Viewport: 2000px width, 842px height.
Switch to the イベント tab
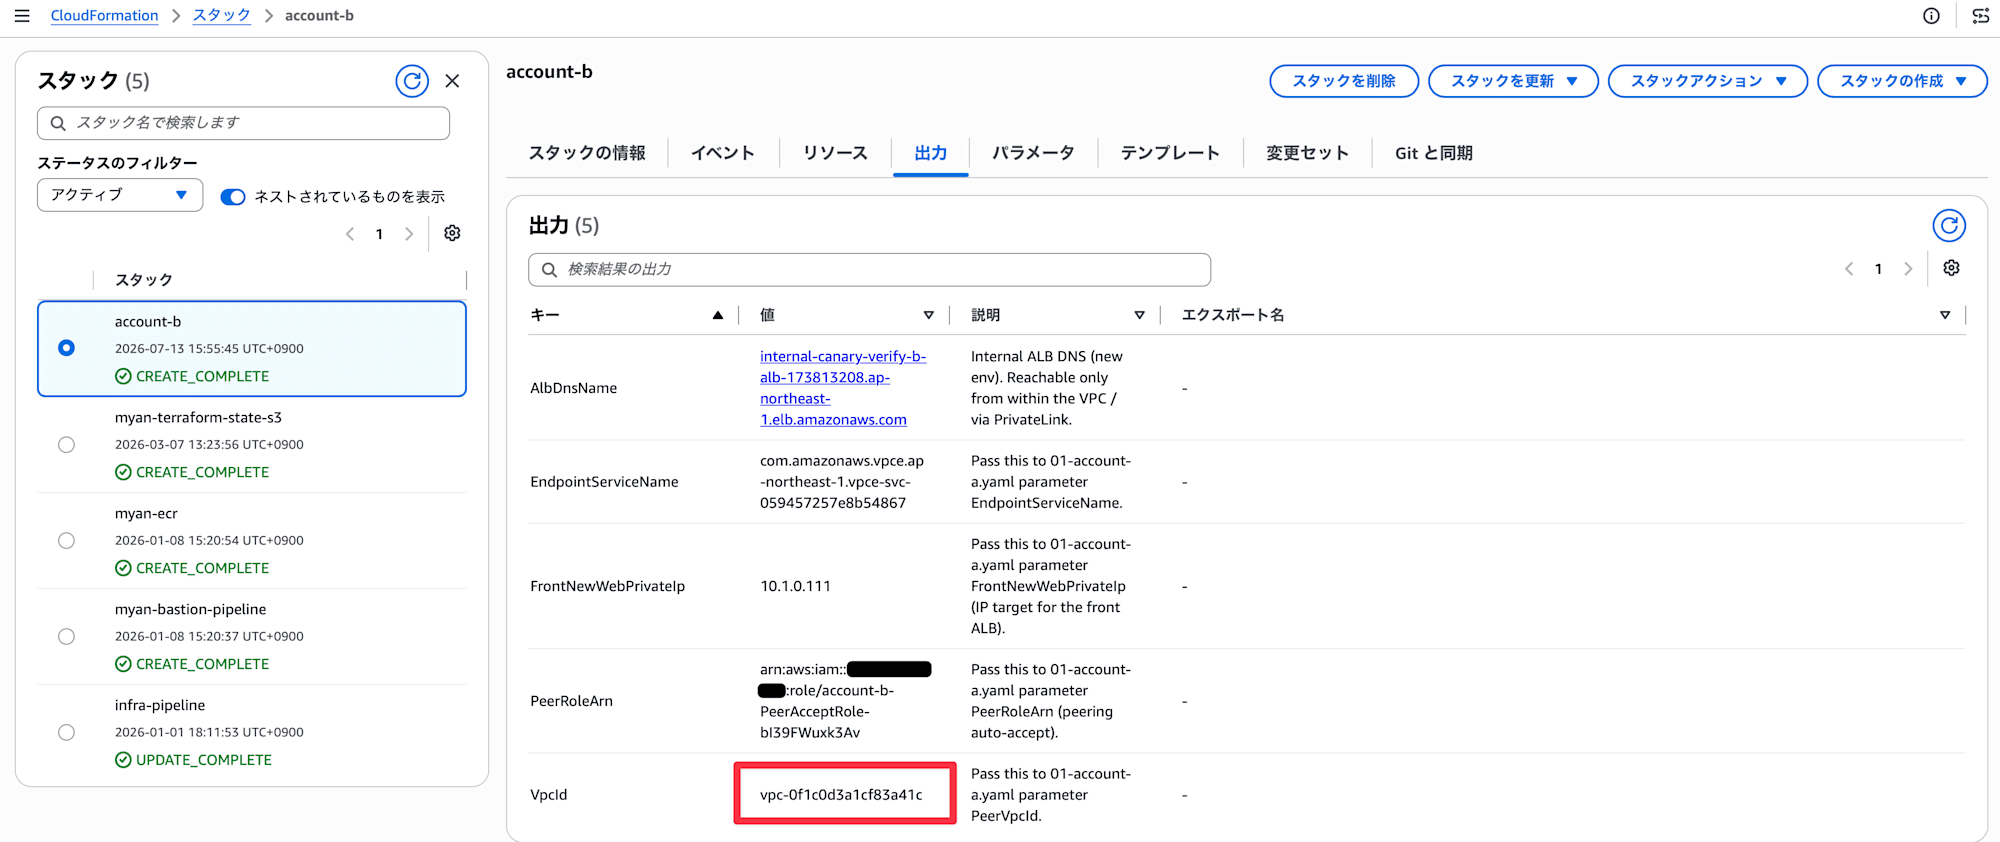[x=723, y=153]
